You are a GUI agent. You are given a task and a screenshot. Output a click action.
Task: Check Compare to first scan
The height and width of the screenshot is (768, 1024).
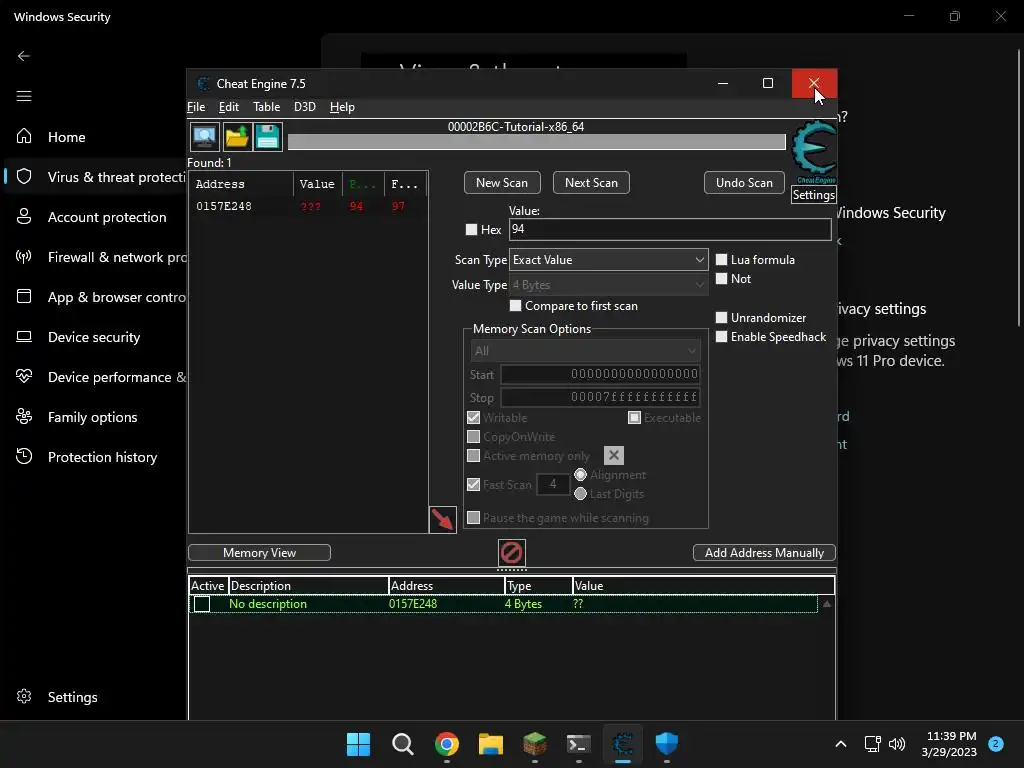(515, 306)
